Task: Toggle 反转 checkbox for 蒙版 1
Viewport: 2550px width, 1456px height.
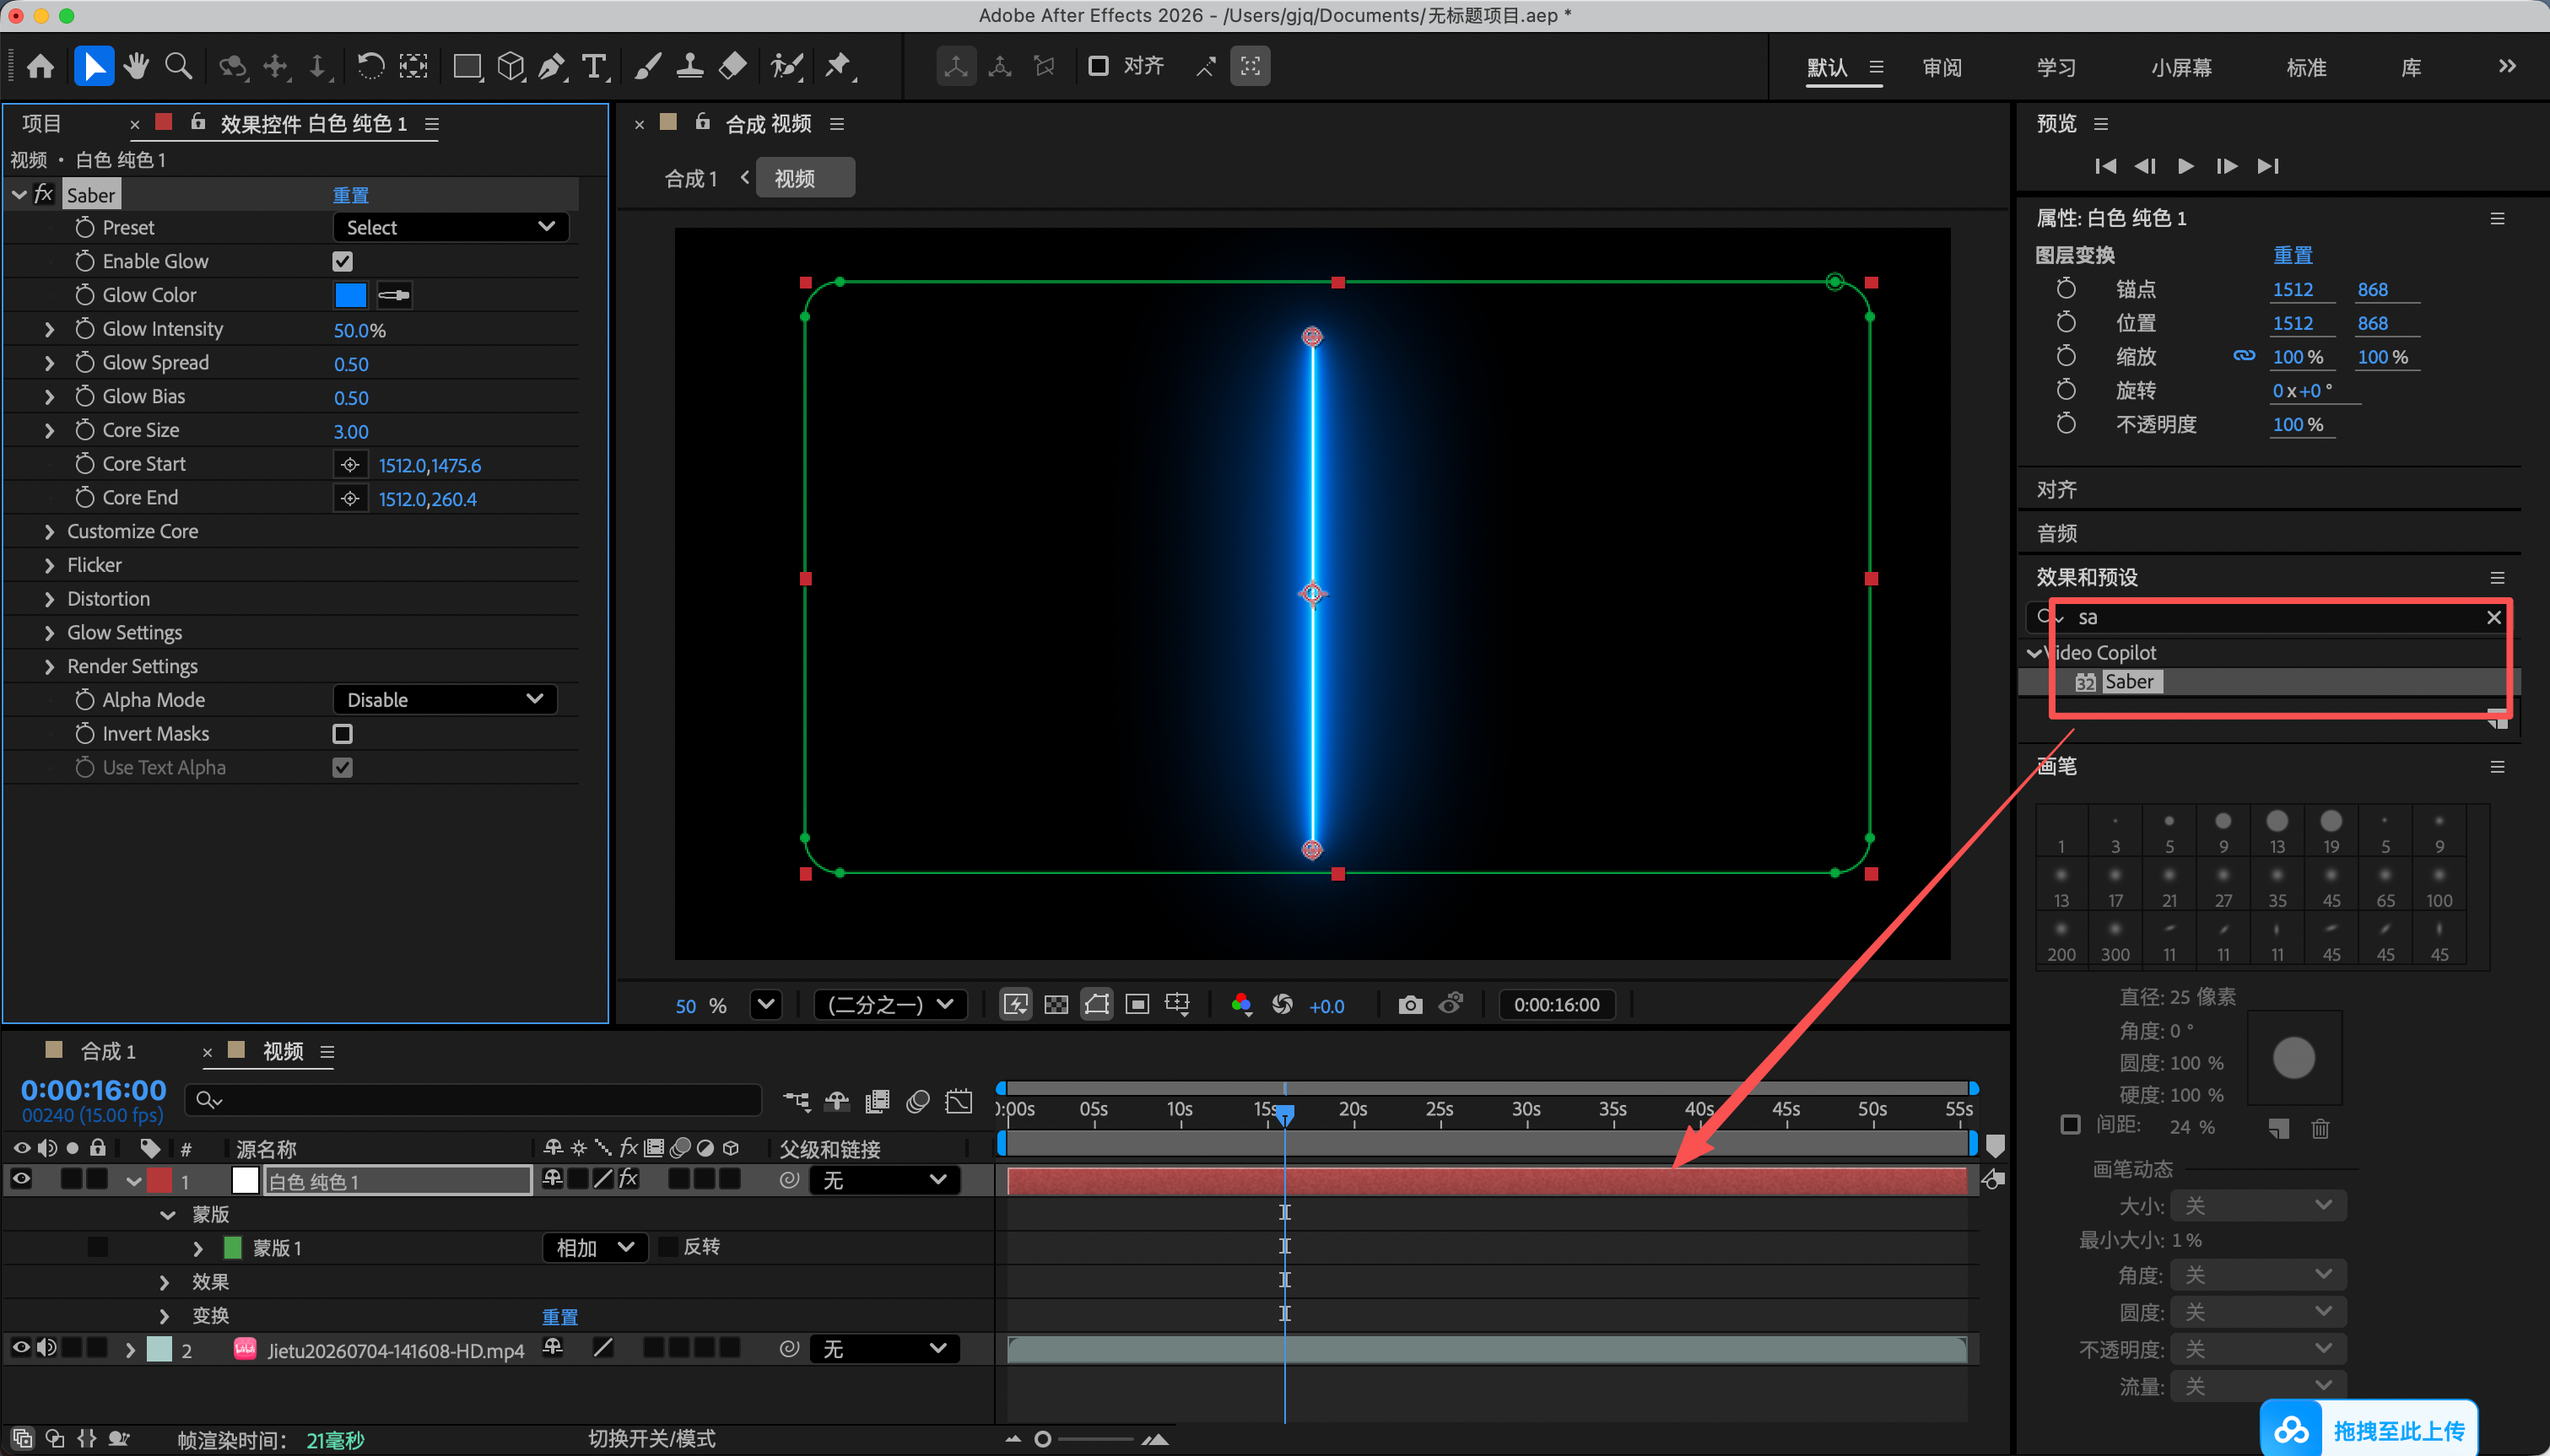Action: click(668, 1247)
